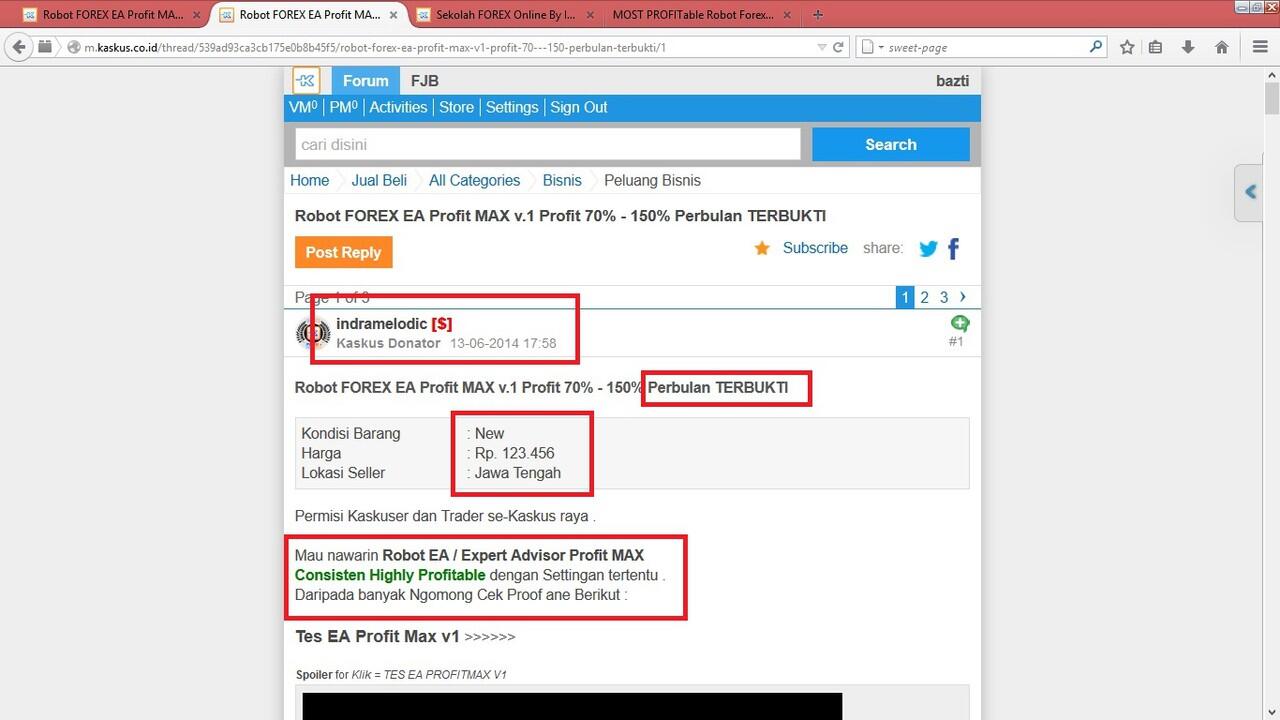Click 'Jawa Tengah' seller location text

point(518,473)
